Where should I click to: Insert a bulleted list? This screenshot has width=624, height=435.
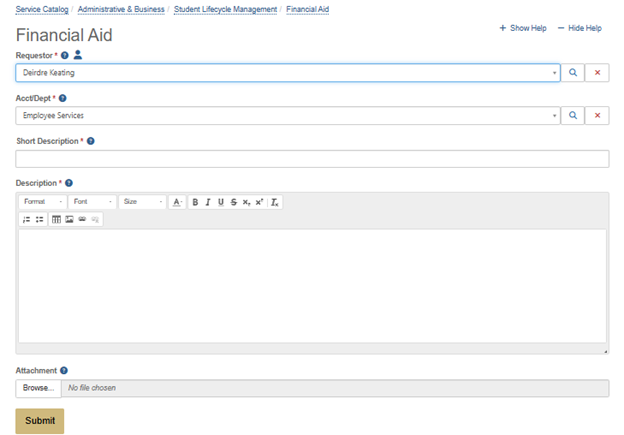(x=39, y=219)
